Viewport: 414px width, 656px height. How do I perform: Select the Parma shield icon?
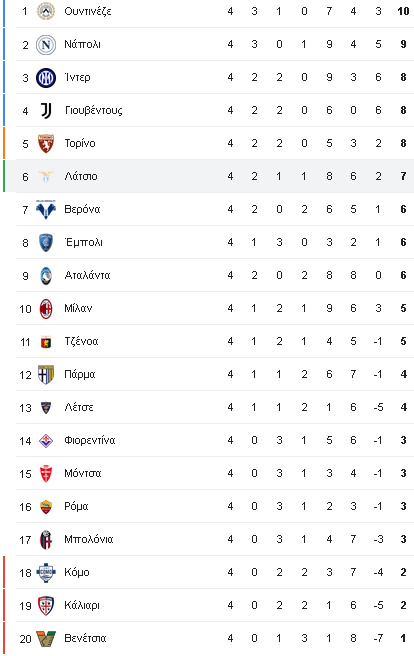(x=46, y=374)
